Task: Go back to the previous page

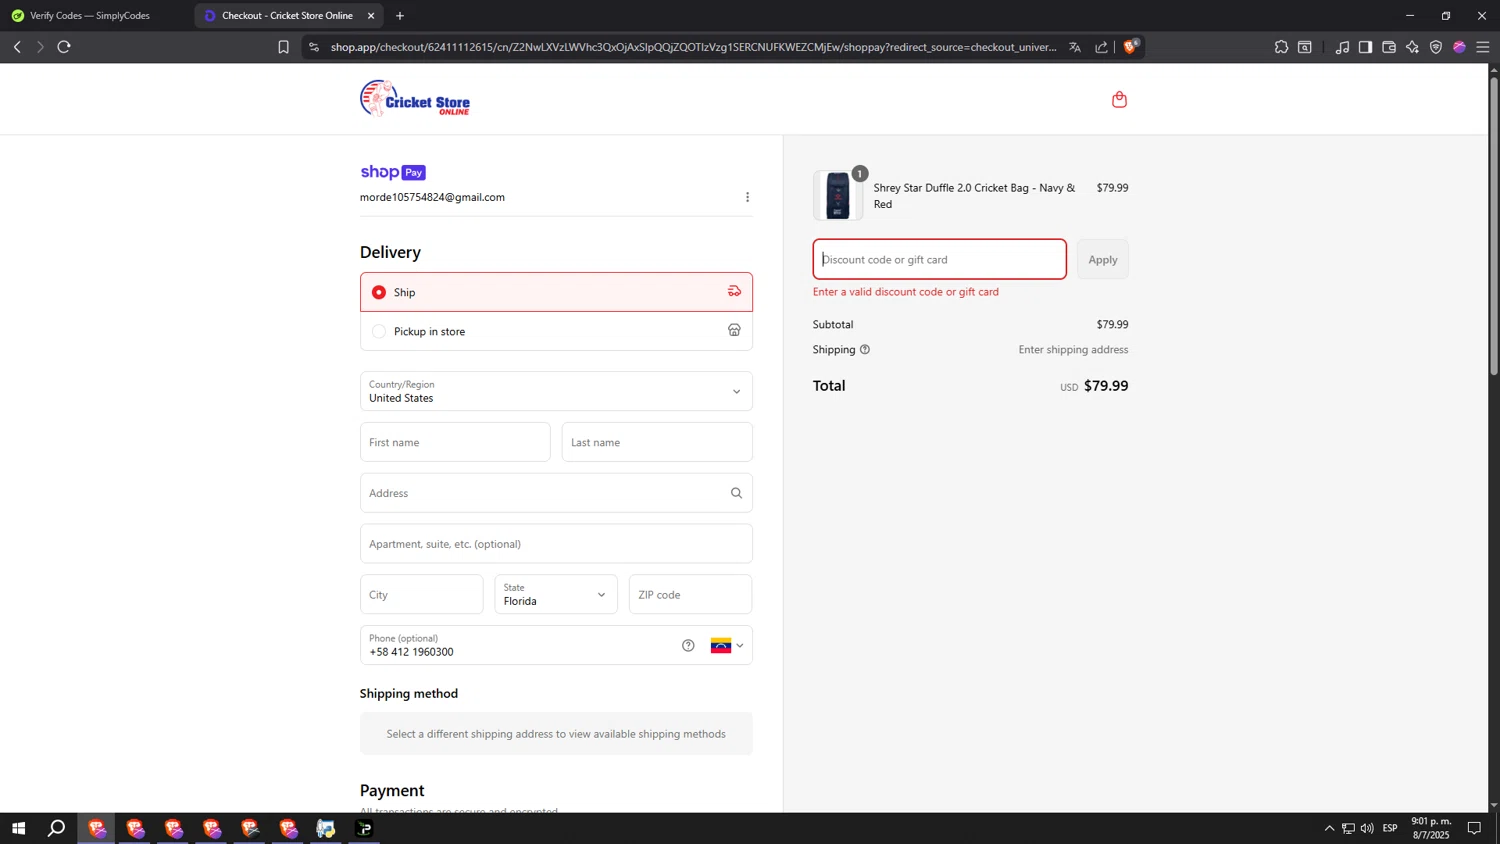Action: pyautogui.click(x=17, y=47)
